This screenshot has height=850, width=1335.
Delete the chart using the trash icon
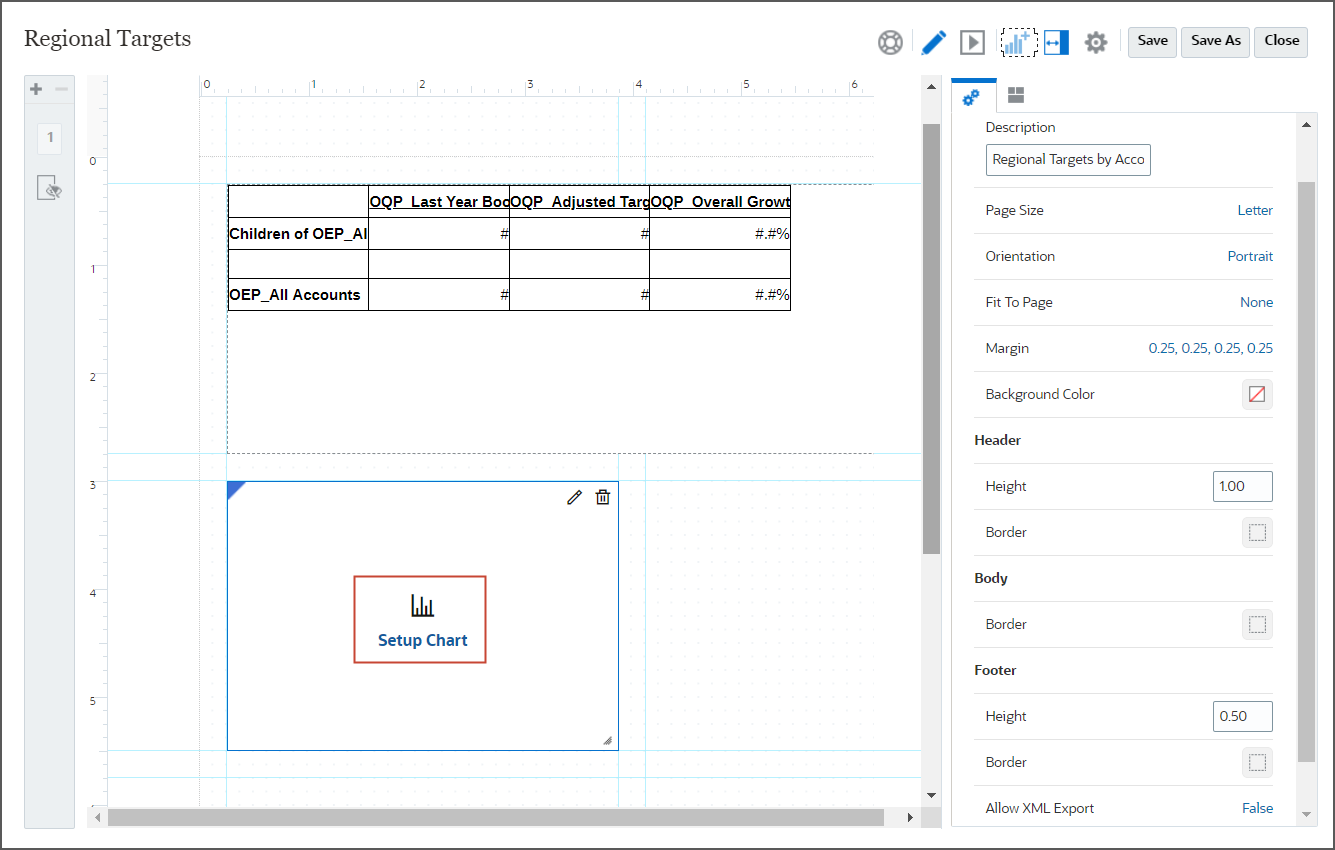(x=602, y=496)
